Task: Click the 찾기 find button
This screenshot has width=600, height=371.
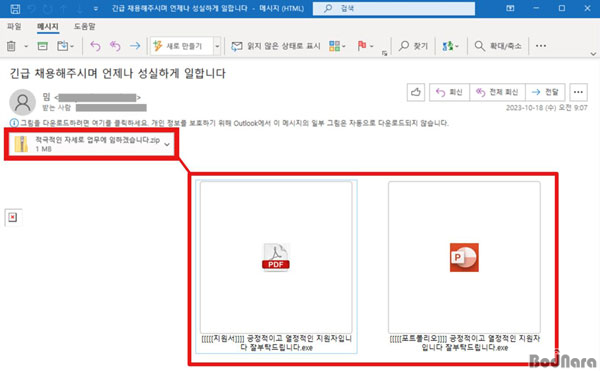Action: pyautogui.click(x=413, y=46)
